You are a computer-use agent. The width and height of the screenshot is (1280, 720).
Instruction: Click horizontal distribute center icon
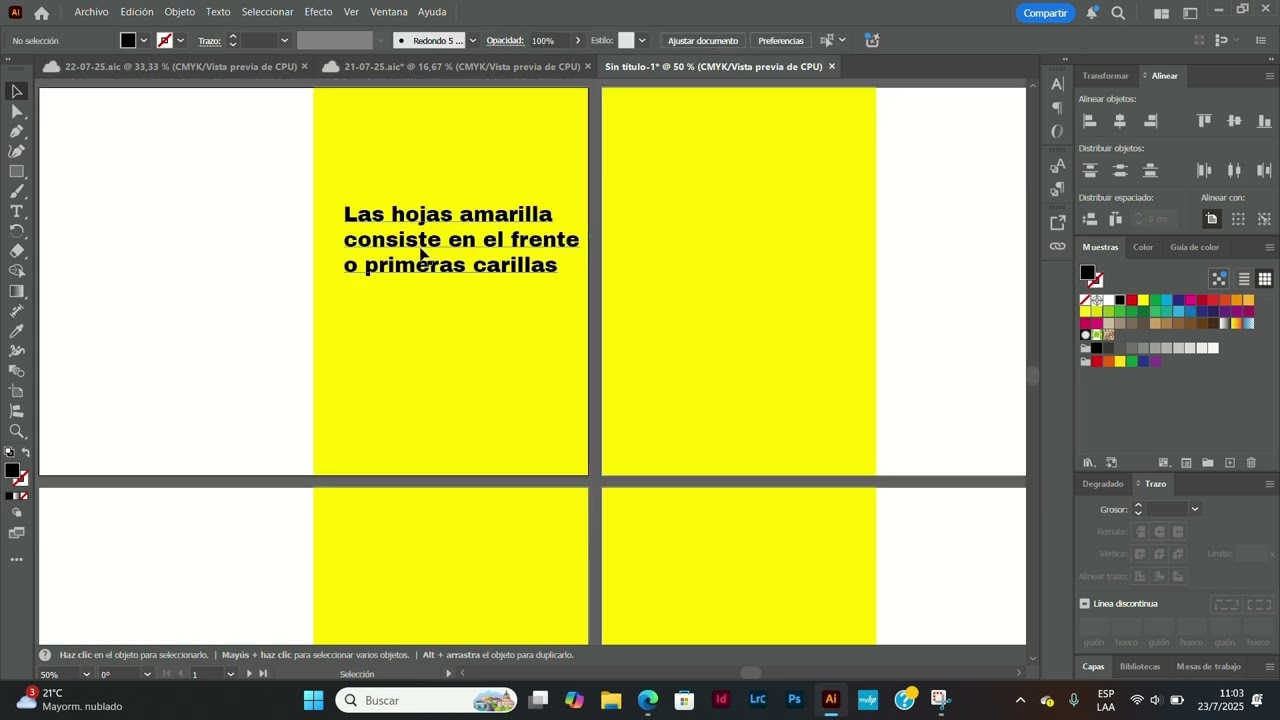[1234, 170]
